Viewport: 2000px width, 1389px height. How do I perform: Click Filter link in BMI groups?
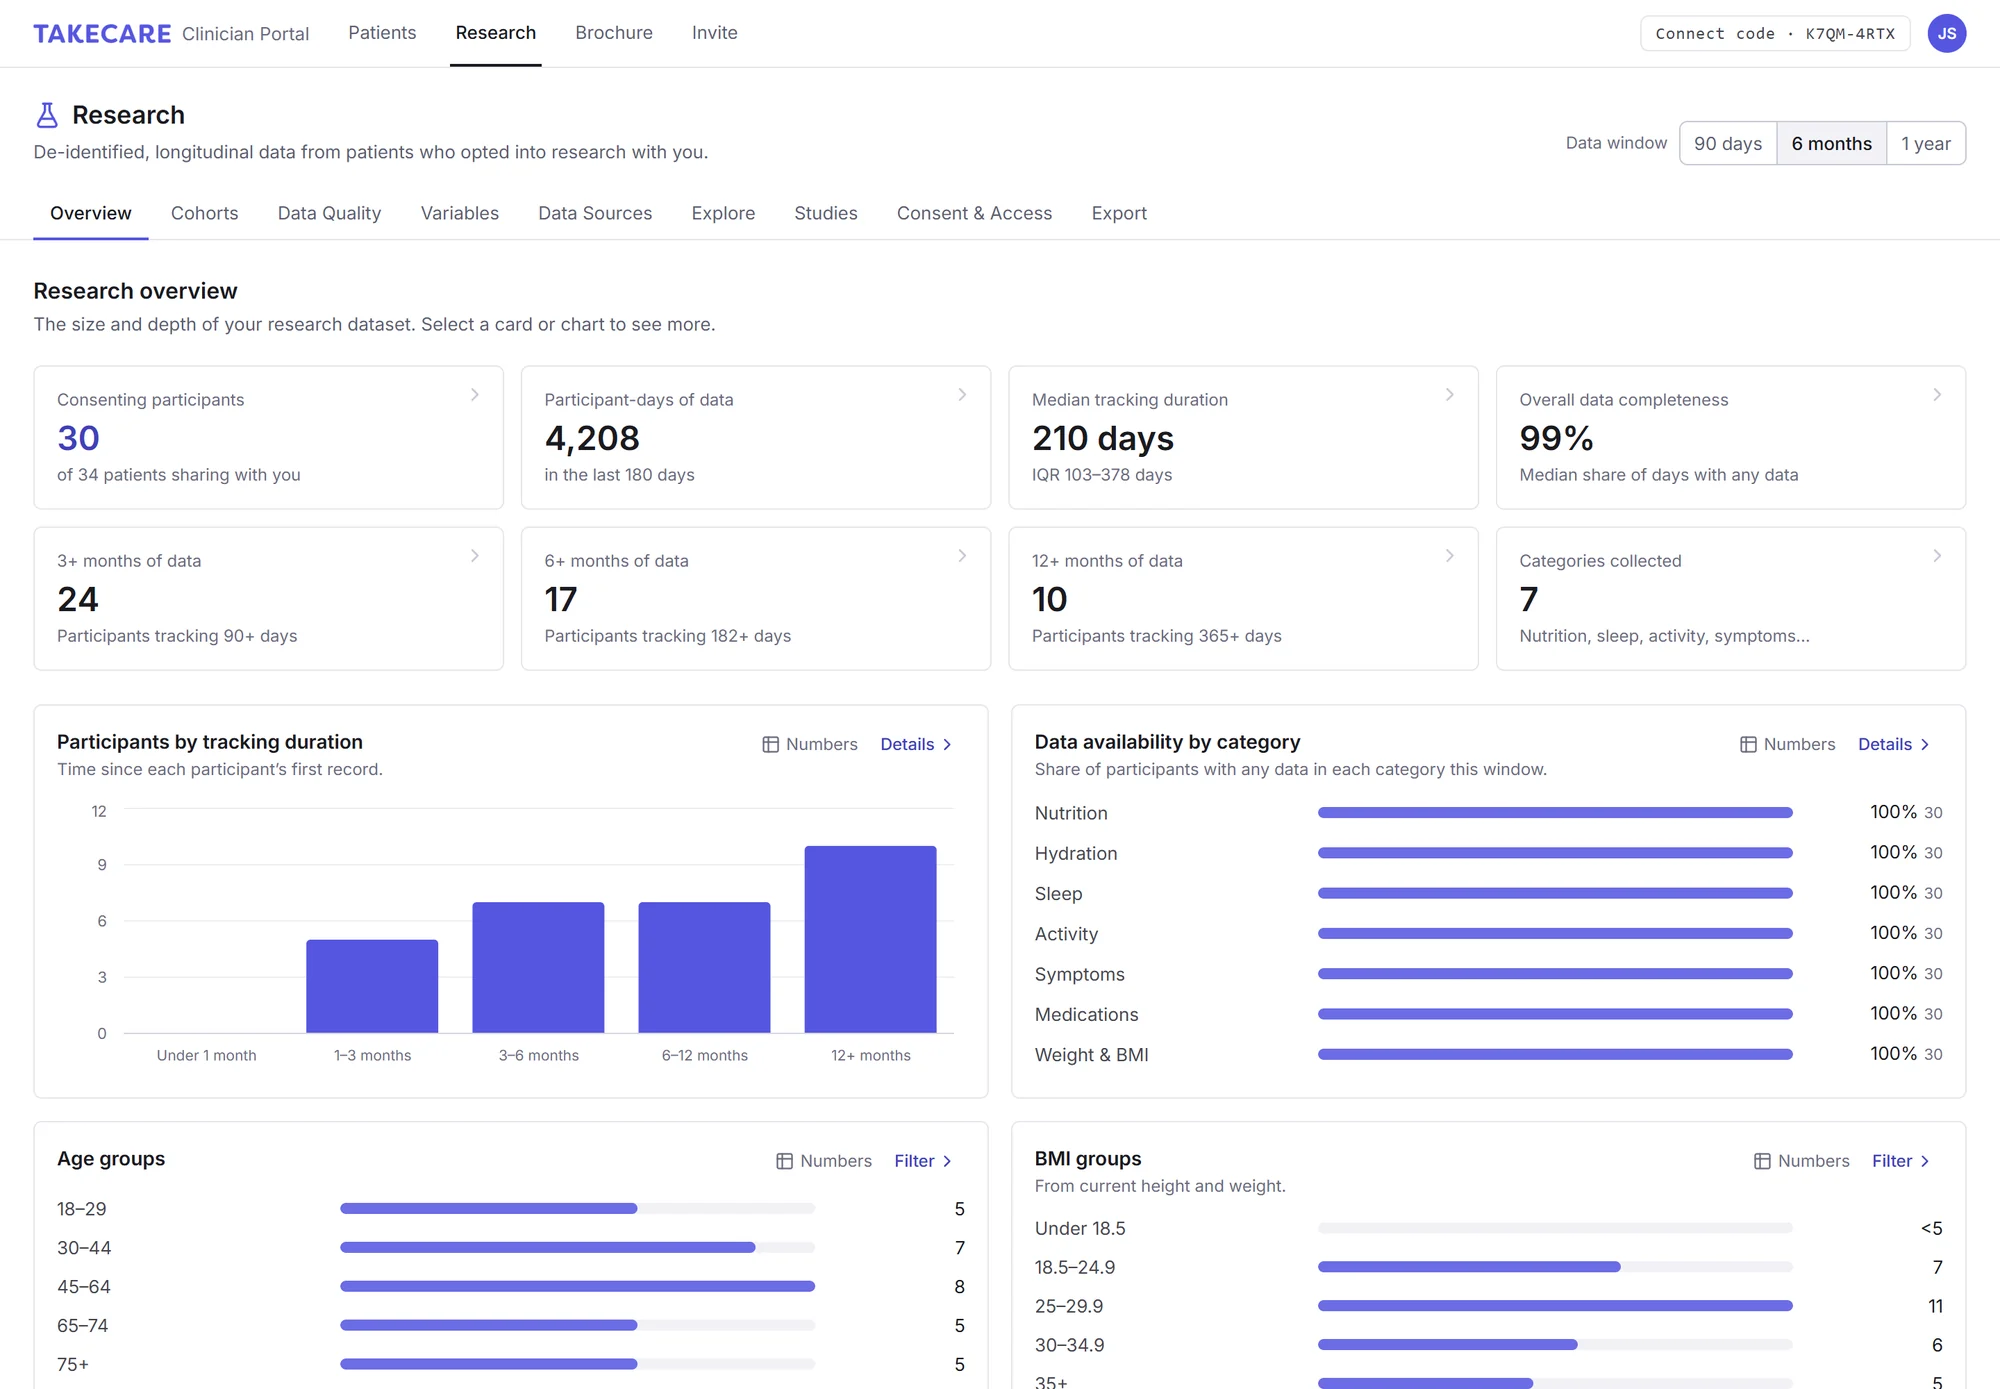1901,1161
